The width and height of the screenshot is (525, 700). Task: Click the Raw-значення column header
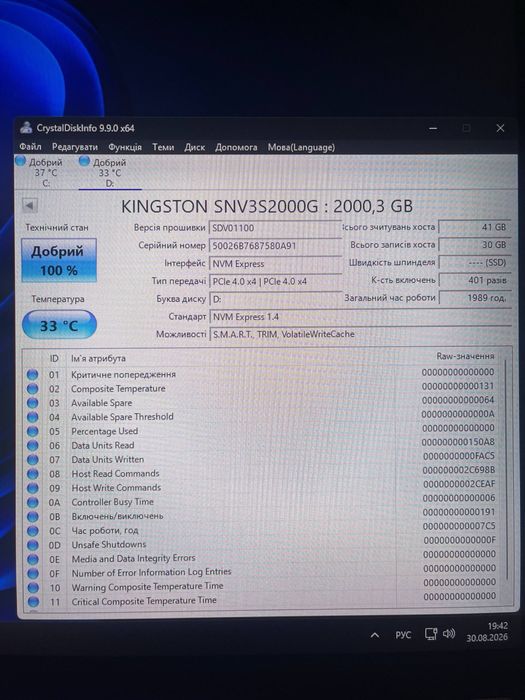(465, 356)
